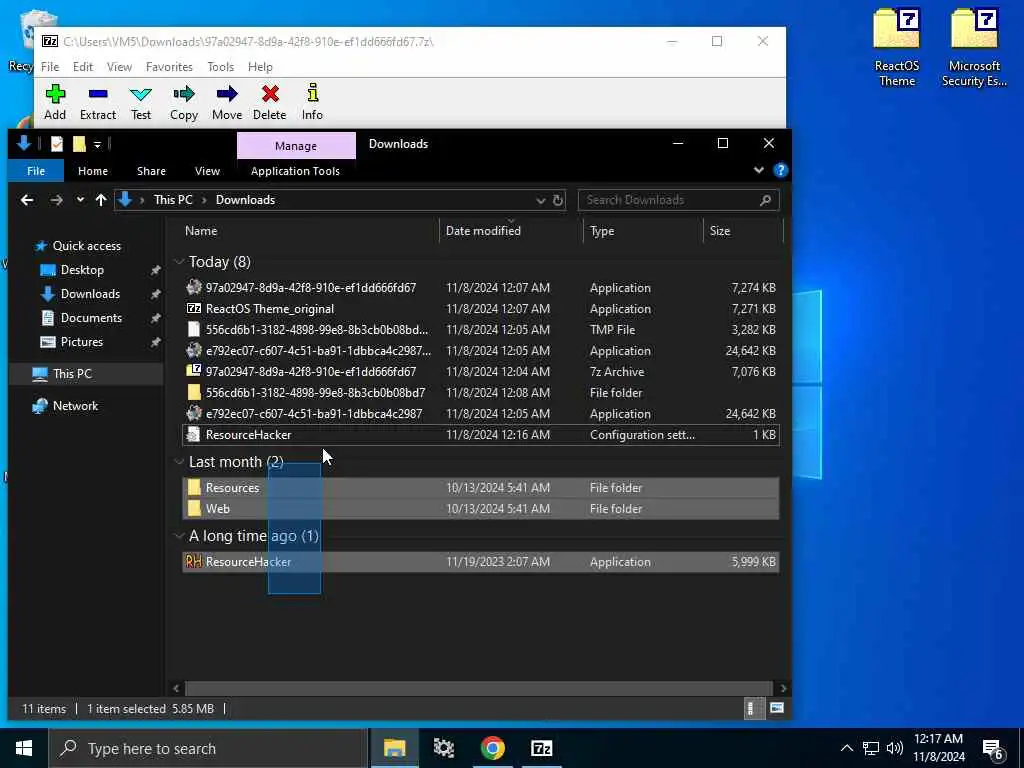Open the Explorer View ribbon tab
This screenshot has width=1024, height=768.
point(207,171)
